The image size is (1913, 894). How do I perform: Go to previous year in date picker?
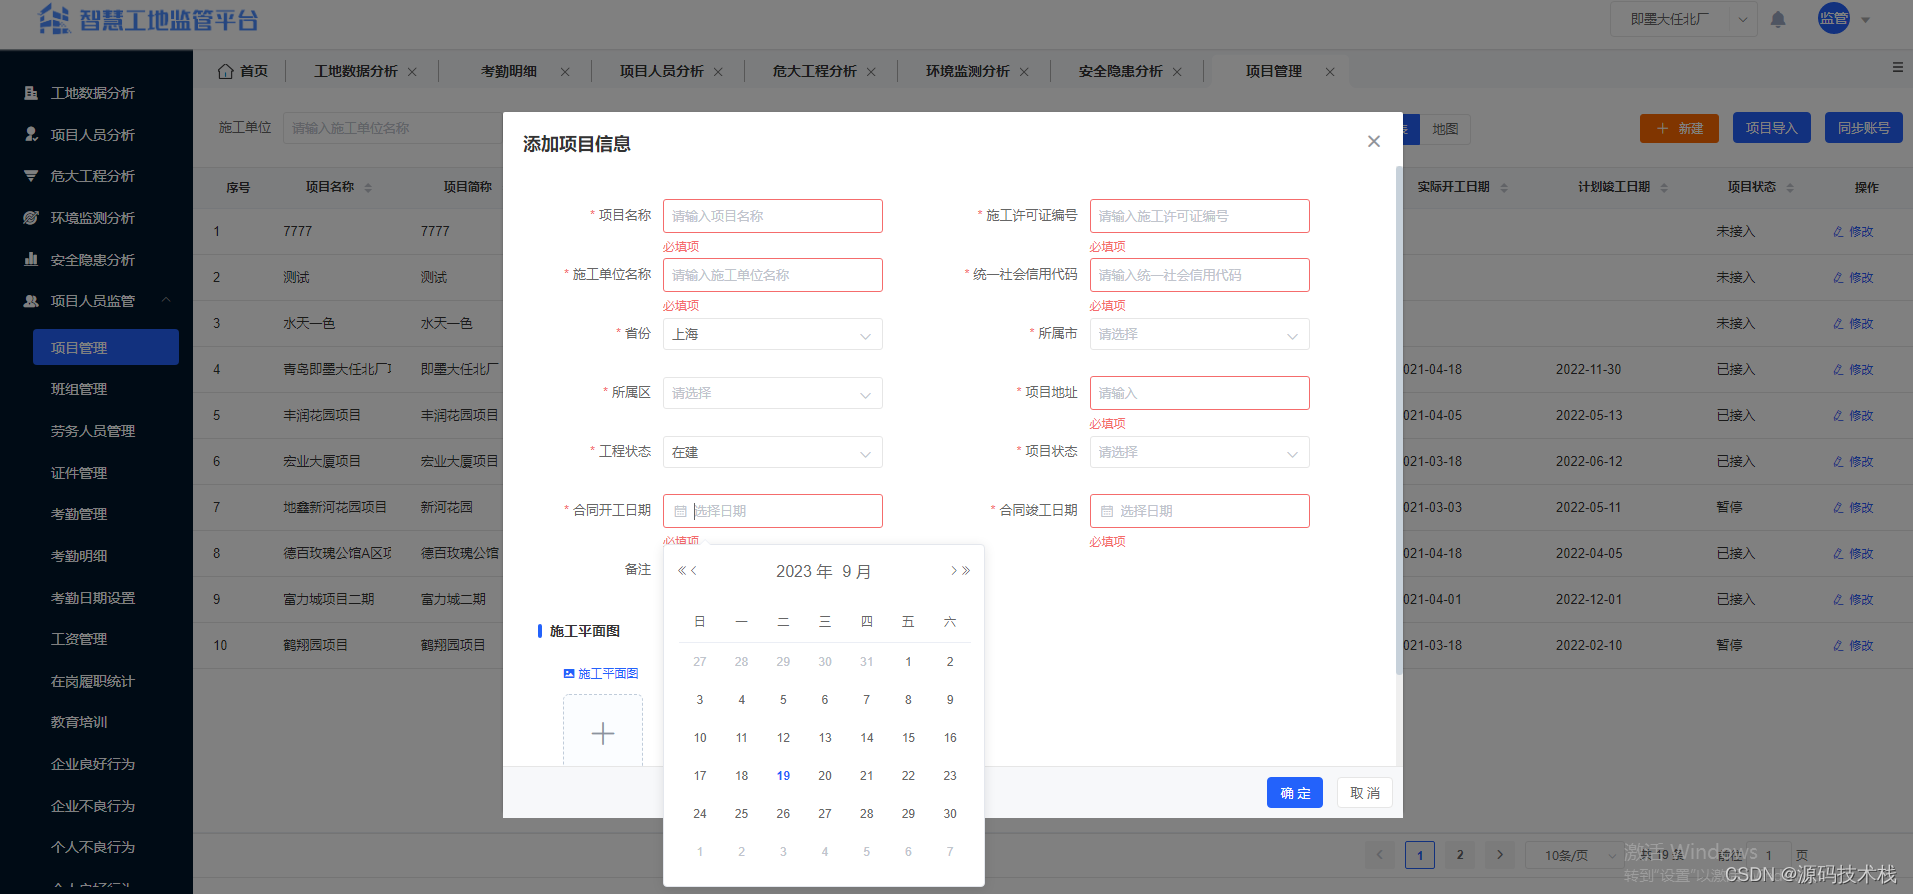tap(683, 571)
